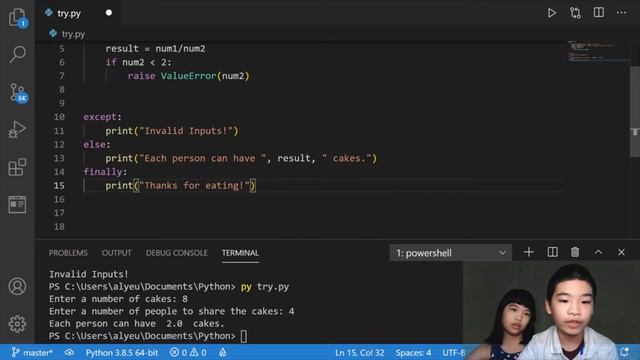Close the terminal panel
Viewport: 640px width, 360px height.
621,252
